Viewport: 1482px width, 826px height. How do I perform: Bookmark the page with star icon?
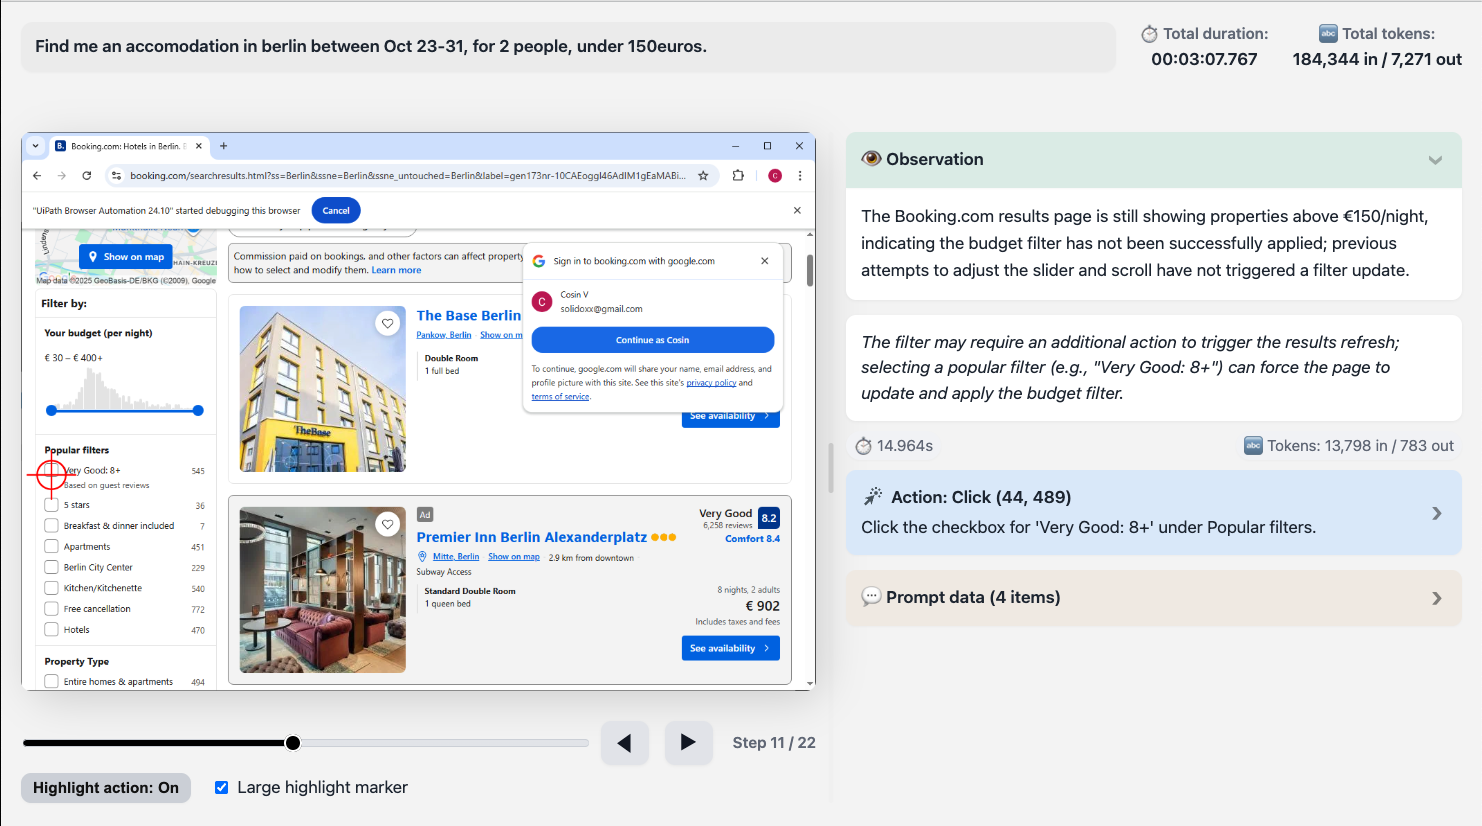tap(703, 176)
